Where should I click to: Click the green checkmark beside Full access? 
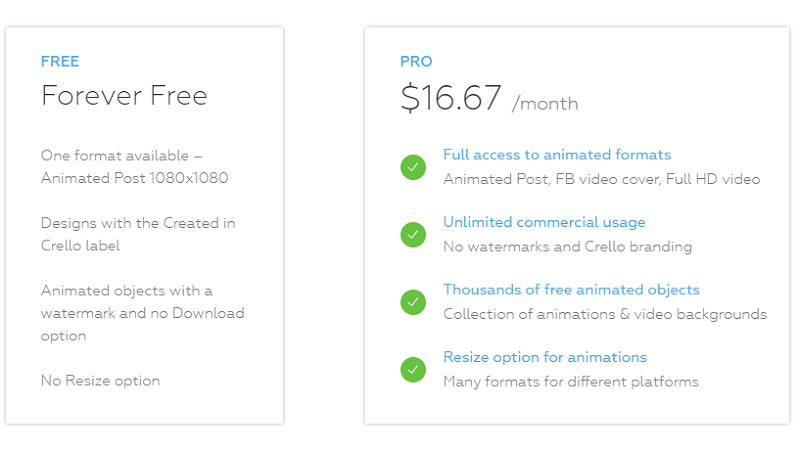click(x=413, y=167)
